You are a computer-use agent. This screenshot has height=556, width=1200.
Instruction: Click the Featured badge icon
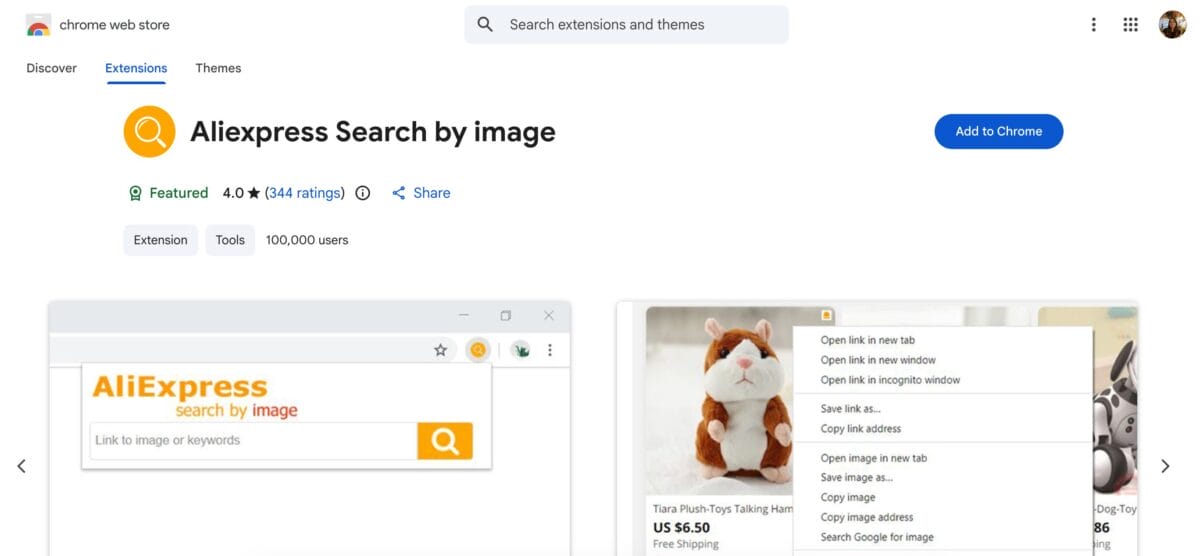pos(136,193)
